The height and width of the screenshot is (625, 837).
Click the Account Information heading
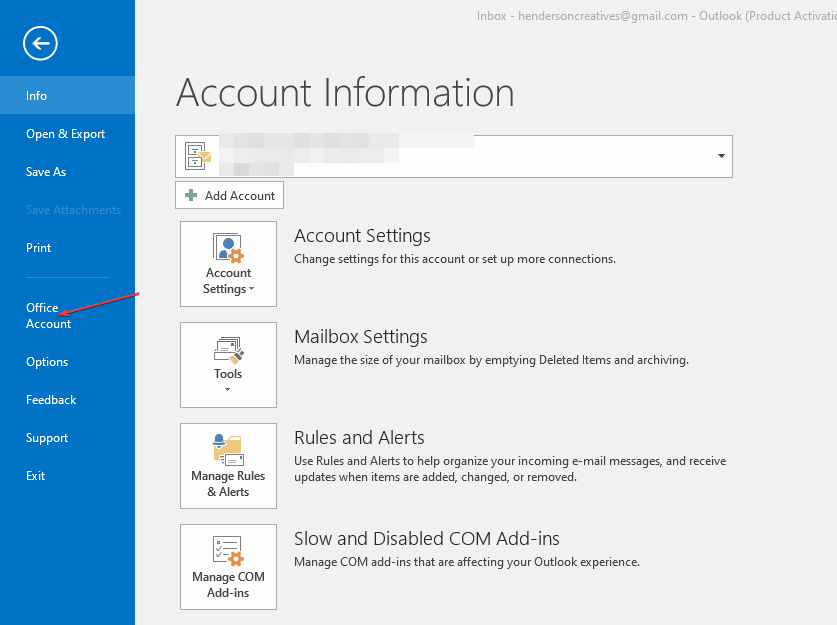345,92
